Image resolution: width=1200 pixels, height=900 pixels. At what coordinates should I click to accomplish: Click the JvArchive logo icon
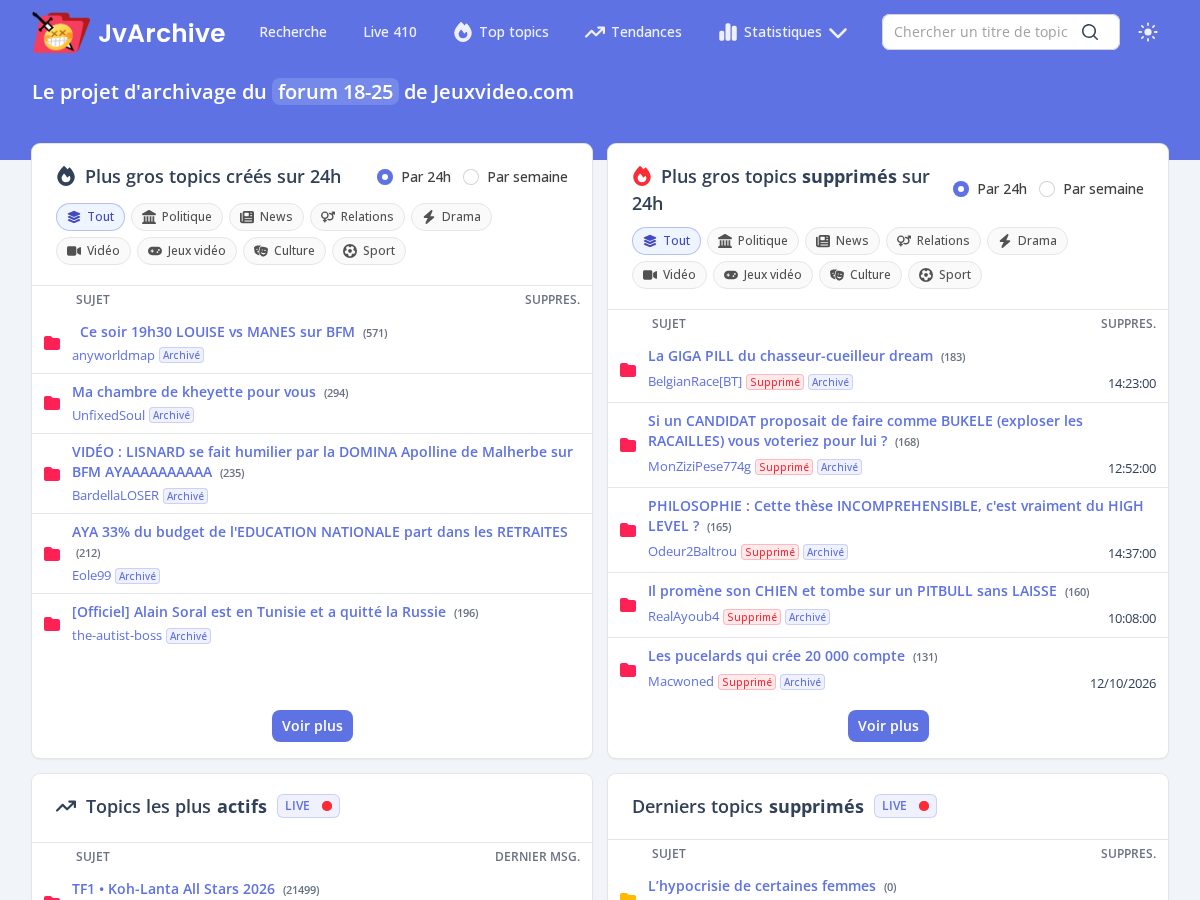tap(60, 32)
